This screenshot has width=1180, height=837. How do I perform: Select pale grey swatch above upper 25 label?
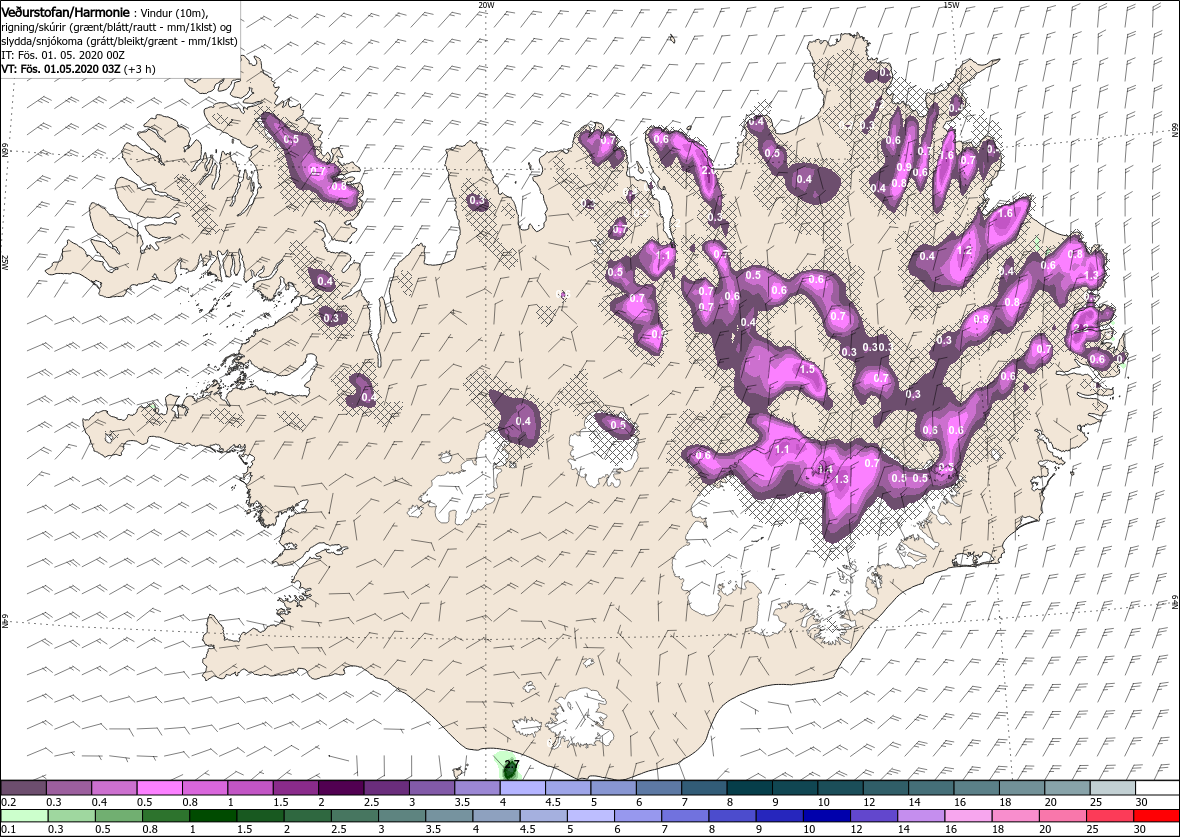tap(1112, 788)
